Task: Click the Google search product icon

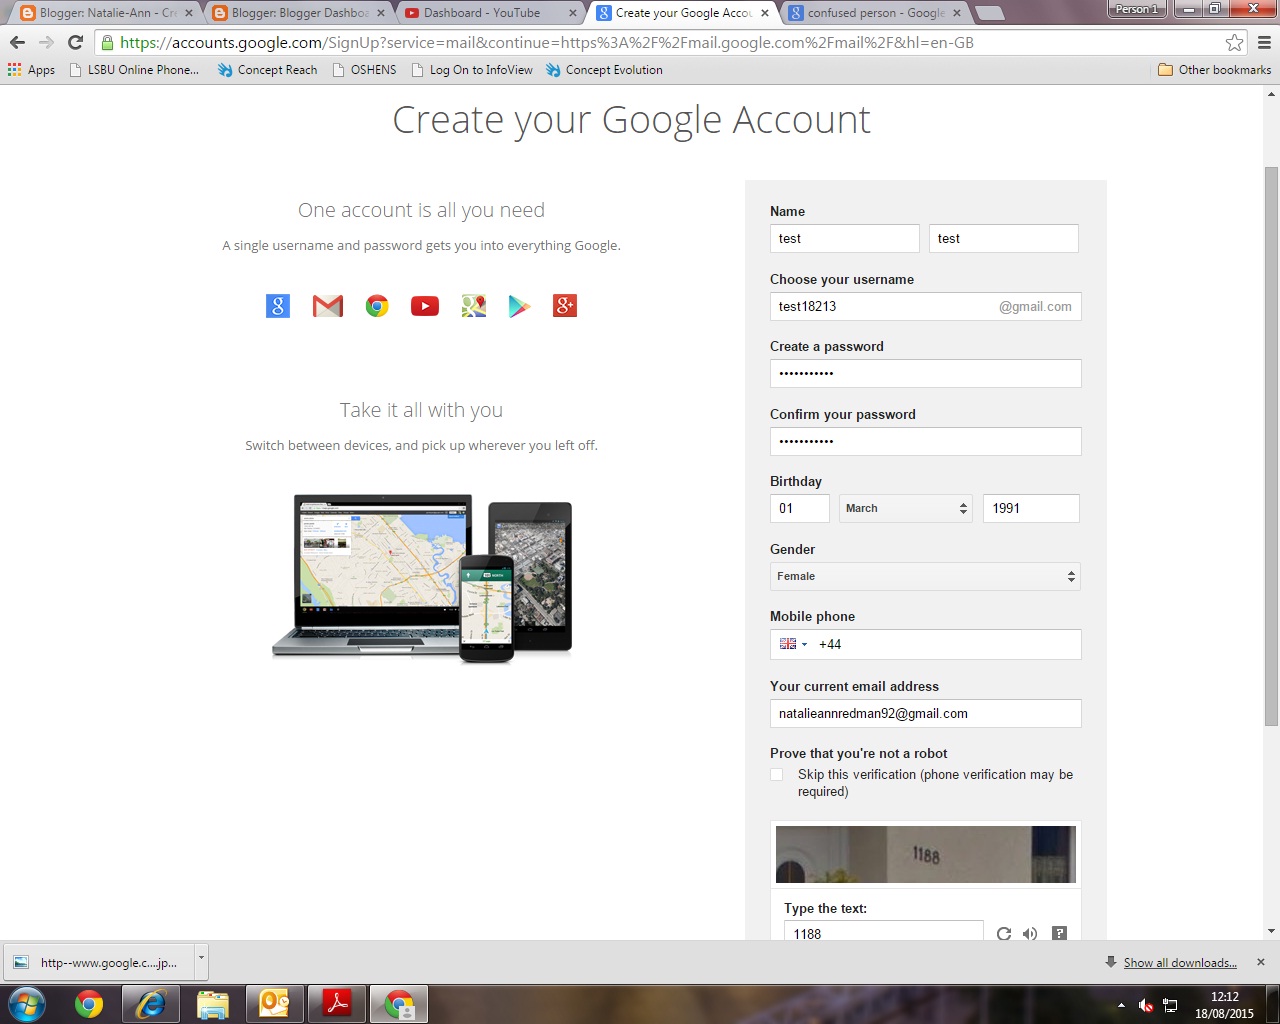Action: tap(278, 306)
